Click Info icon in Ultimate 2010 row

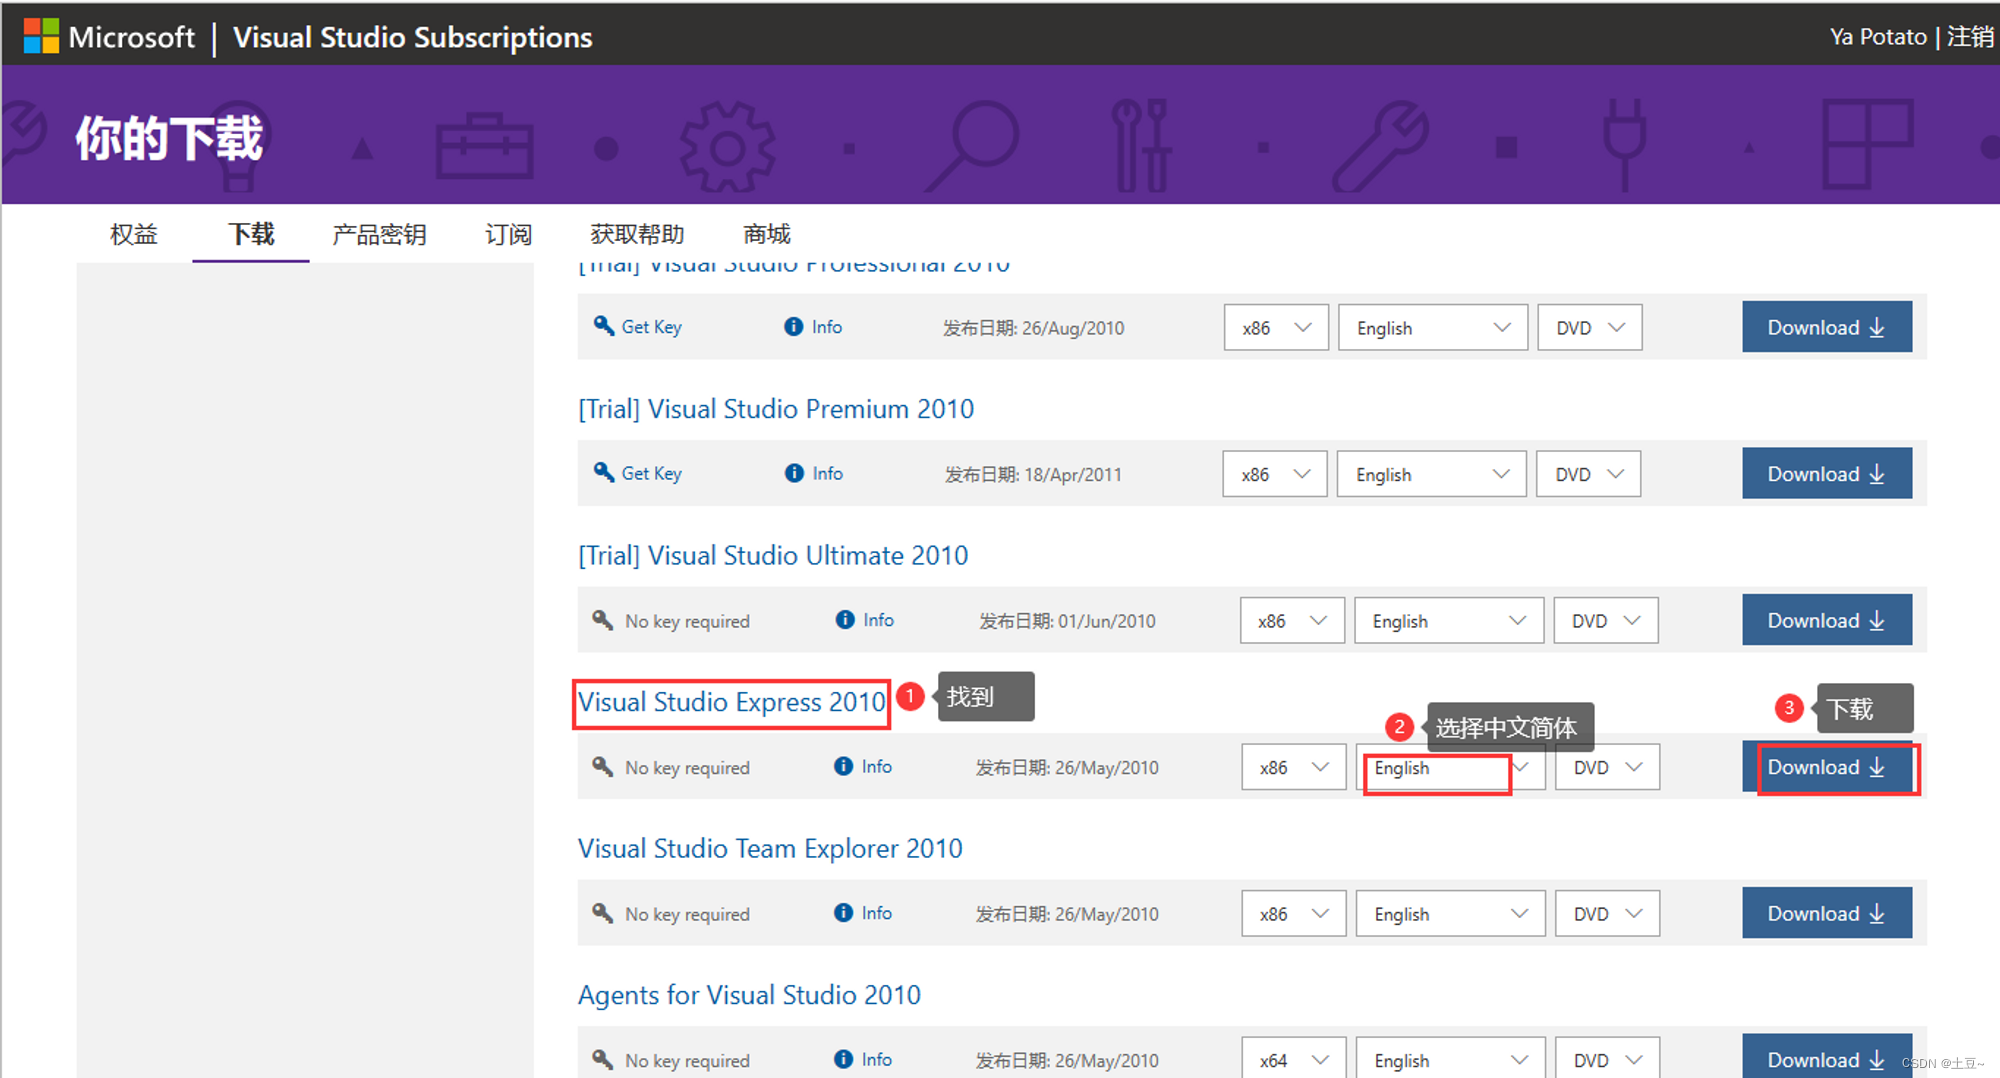pyautogui.click(x=845, y=620)
